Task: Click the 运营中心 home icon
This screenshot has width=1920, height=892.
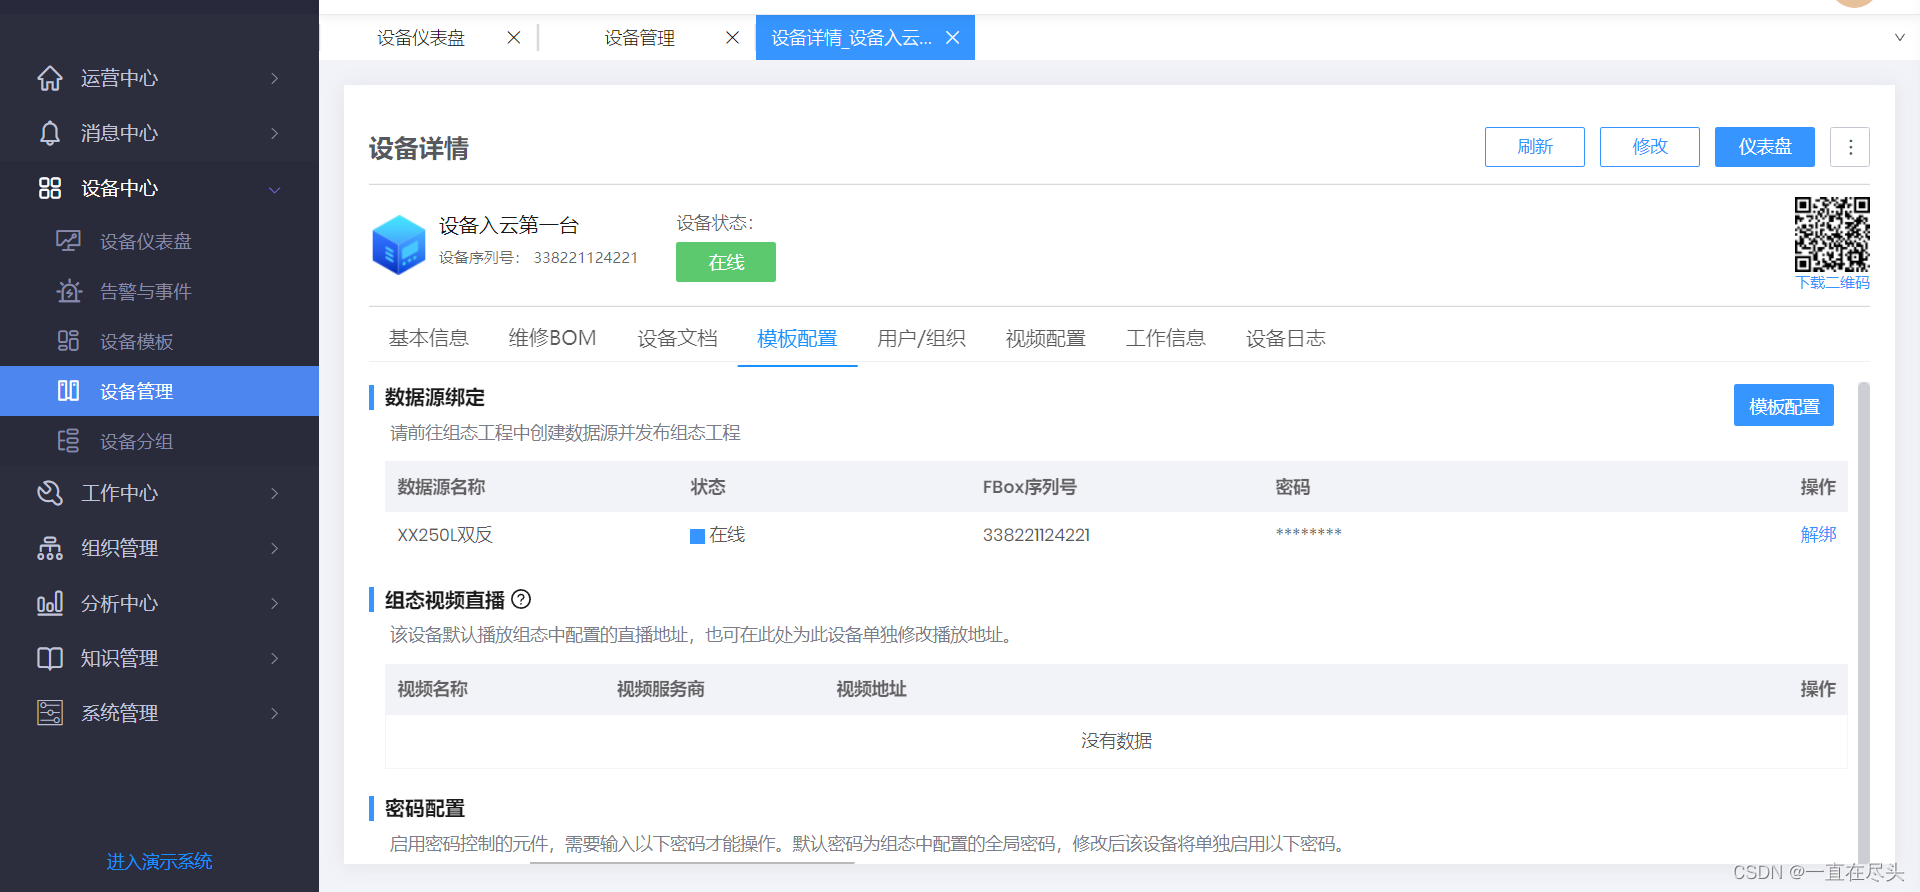Action: [x=50, y=78]
